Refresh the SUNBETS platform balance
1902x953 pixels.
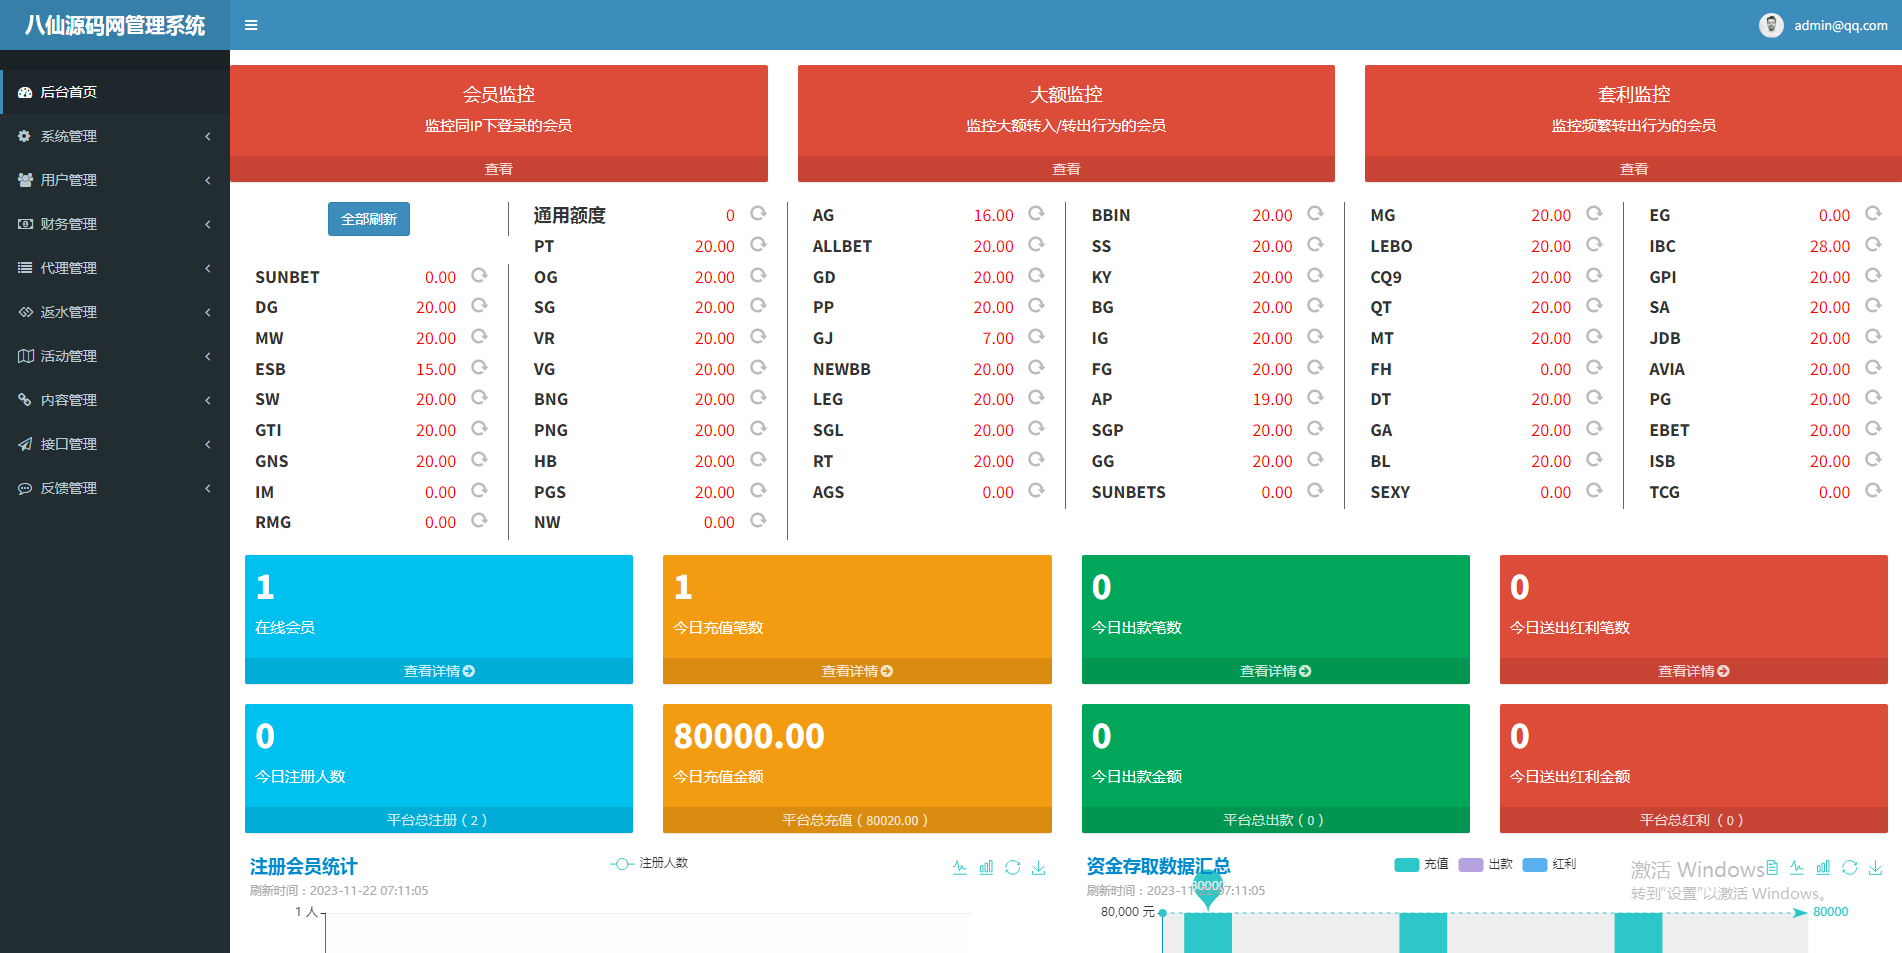[x=1315, y=491]
